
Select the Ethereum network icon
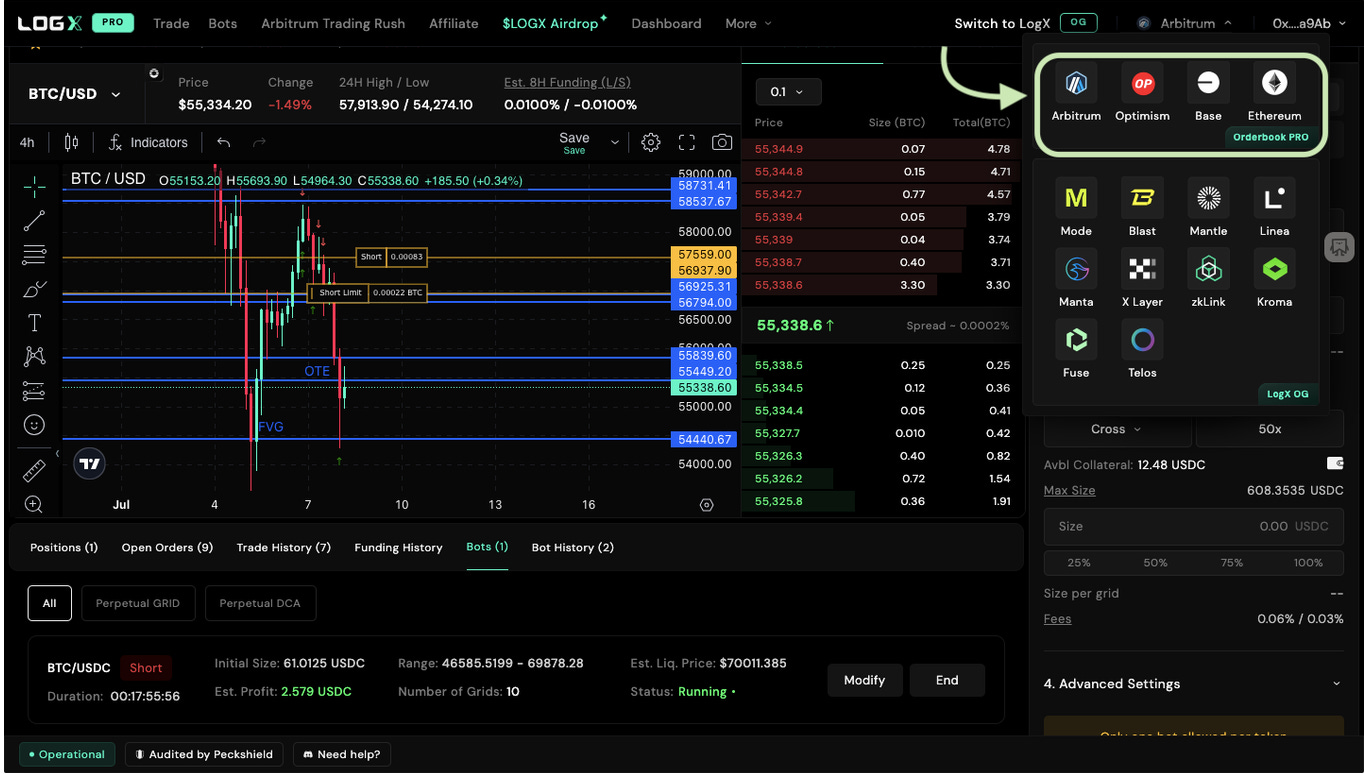coord(1274,83)
